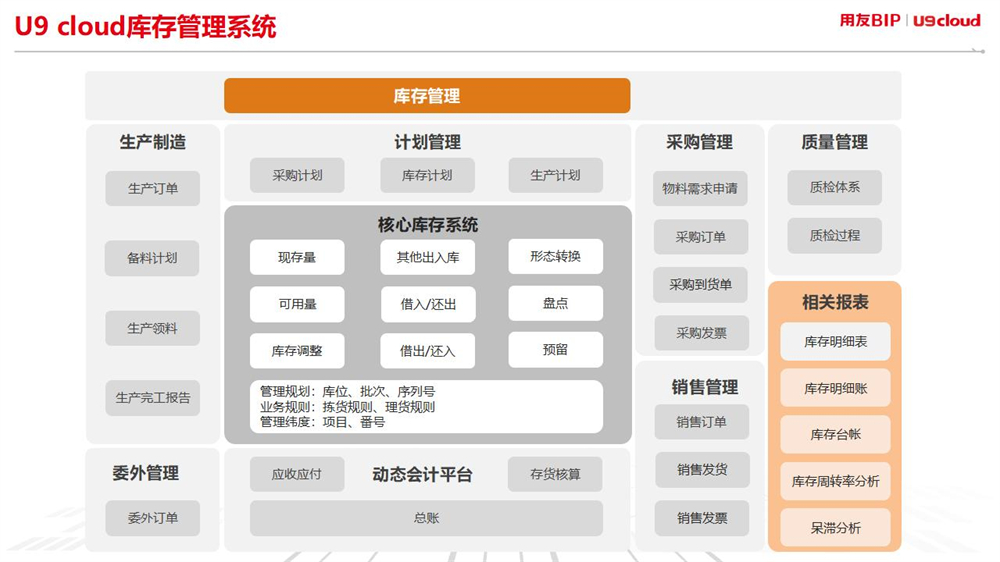Image resolution: width=1000 pixels, height=562 pixels.
Task: Open the 盘点 tile
Action: coord(555,303)
